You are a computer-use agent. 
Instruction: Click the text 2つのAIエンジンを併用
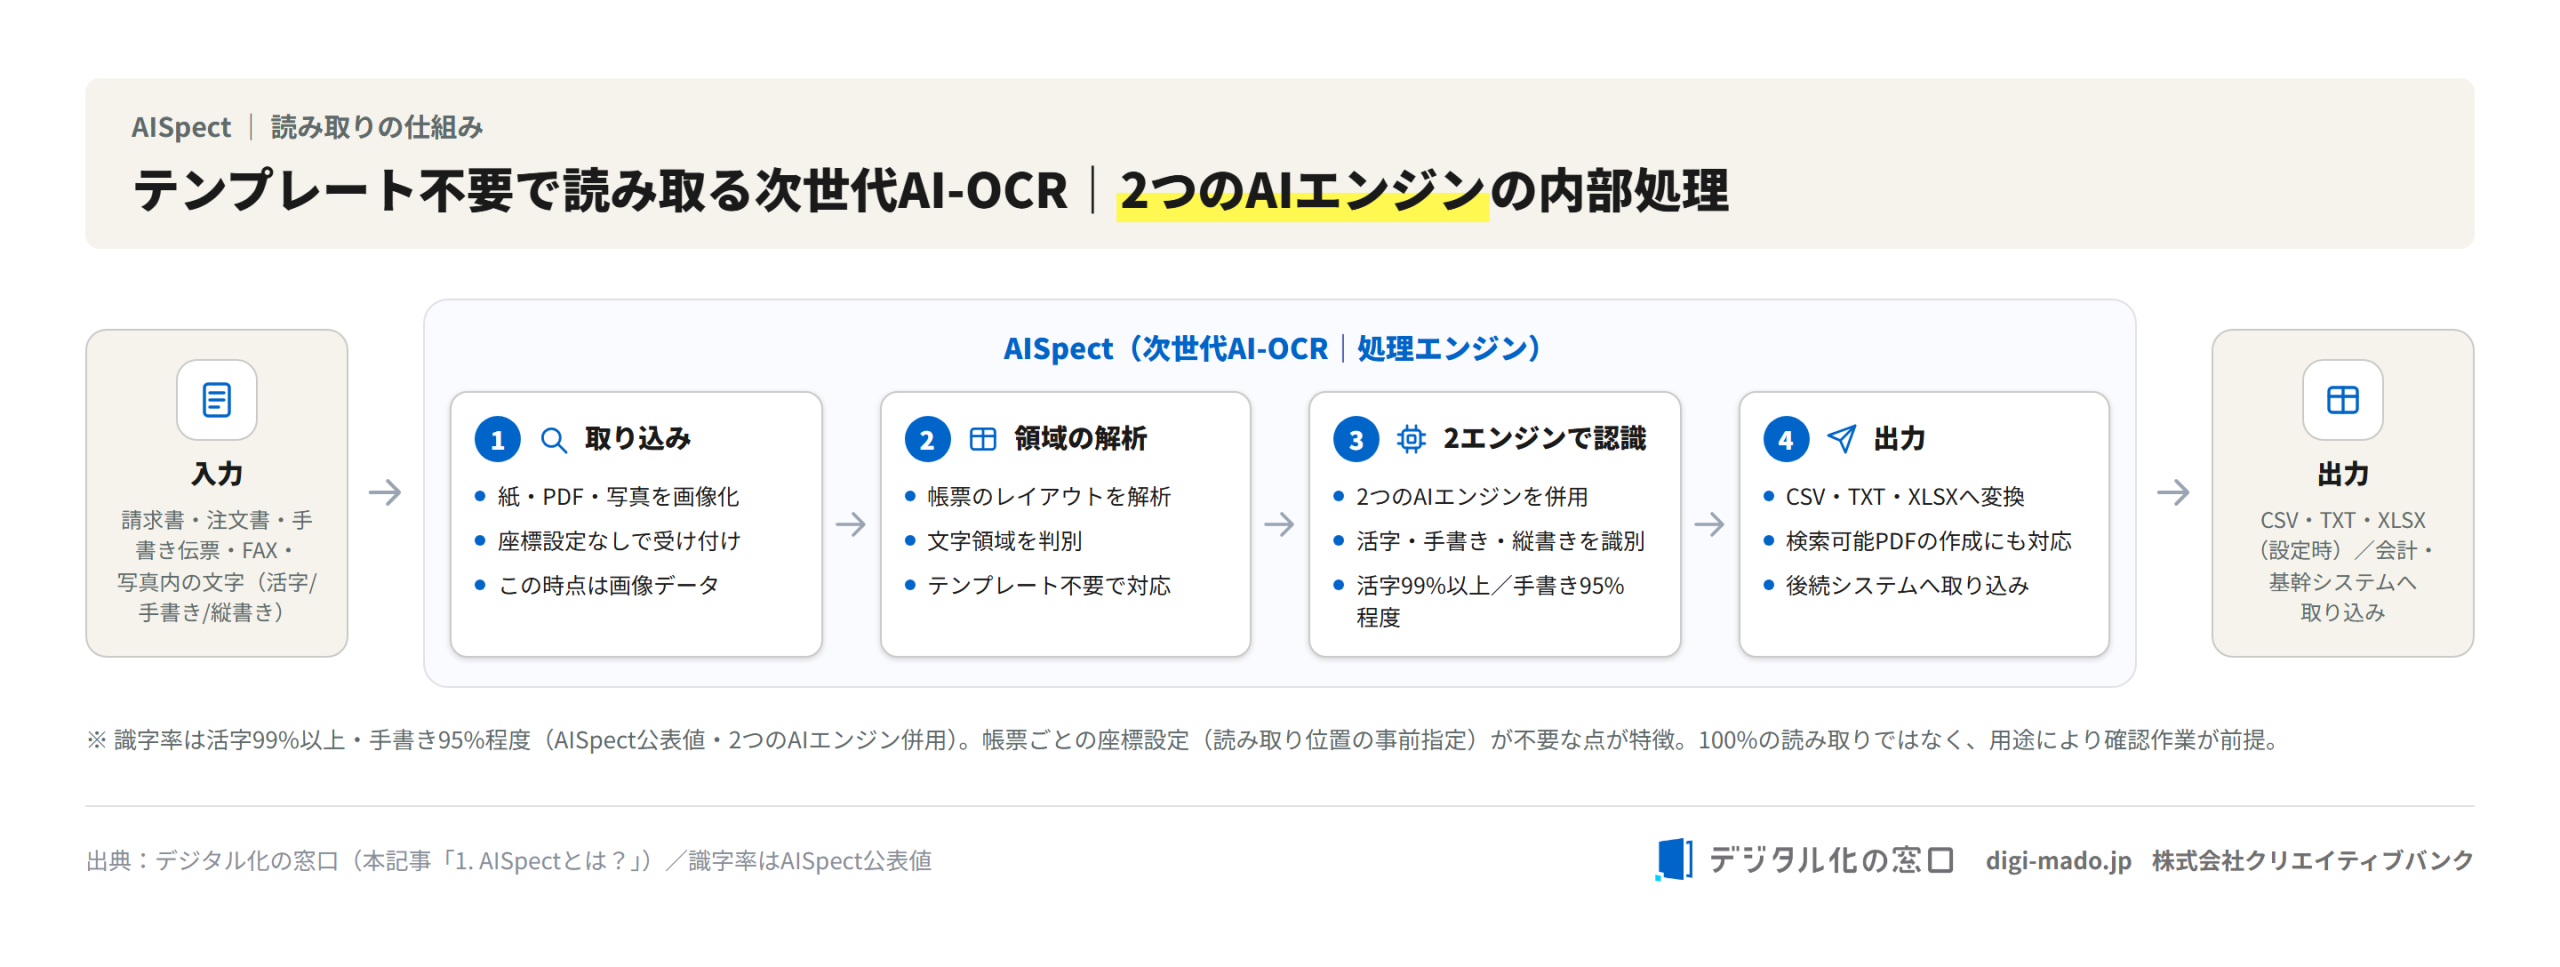click(1471, 497)
